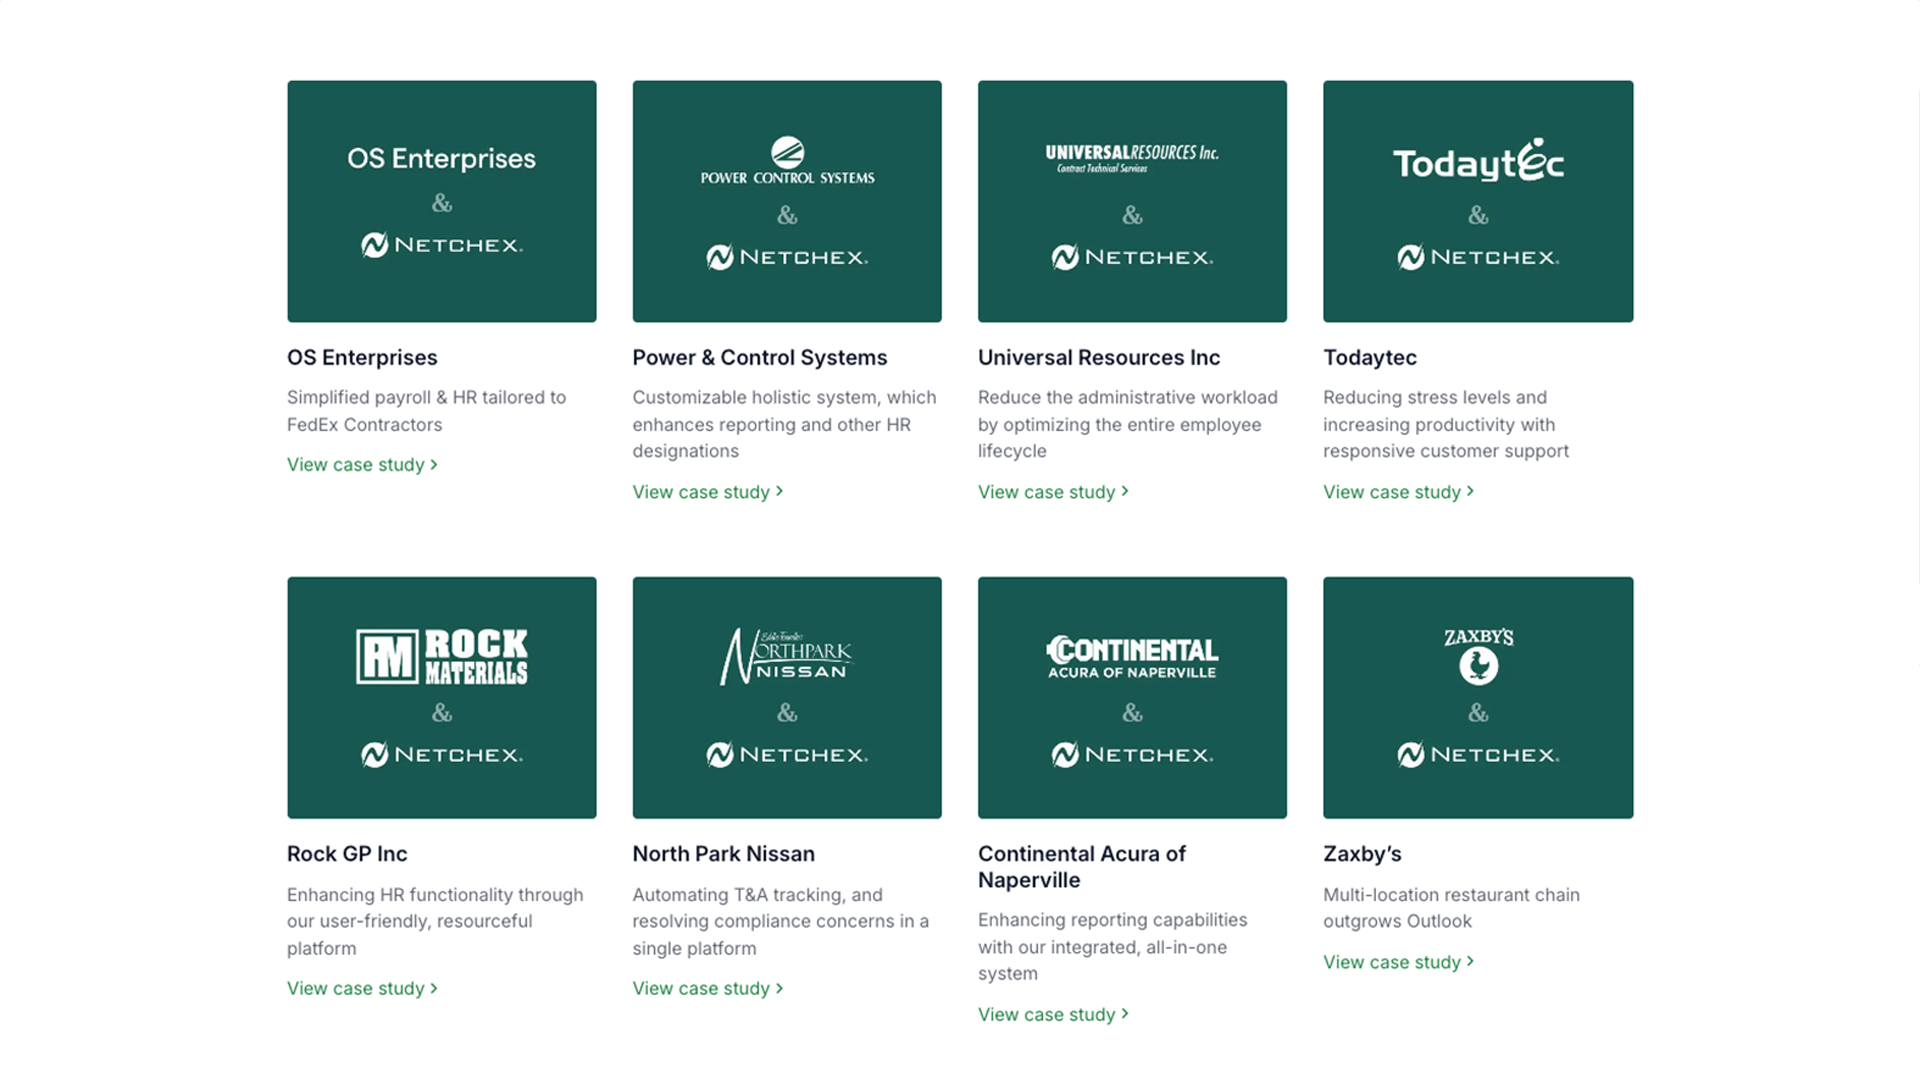Image resolution: width=1920 pixels, height=1080 pixels.
Task: View case study for OS Enterprises
Action: coord(361,465)
